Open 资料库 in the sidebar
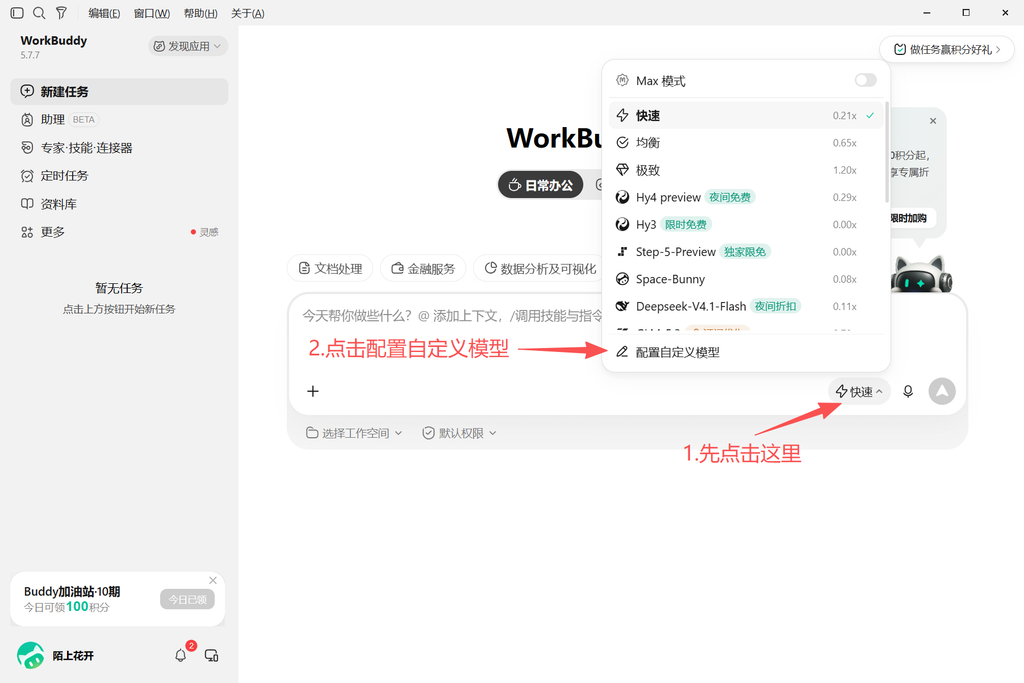 click(x=119, y=204)
